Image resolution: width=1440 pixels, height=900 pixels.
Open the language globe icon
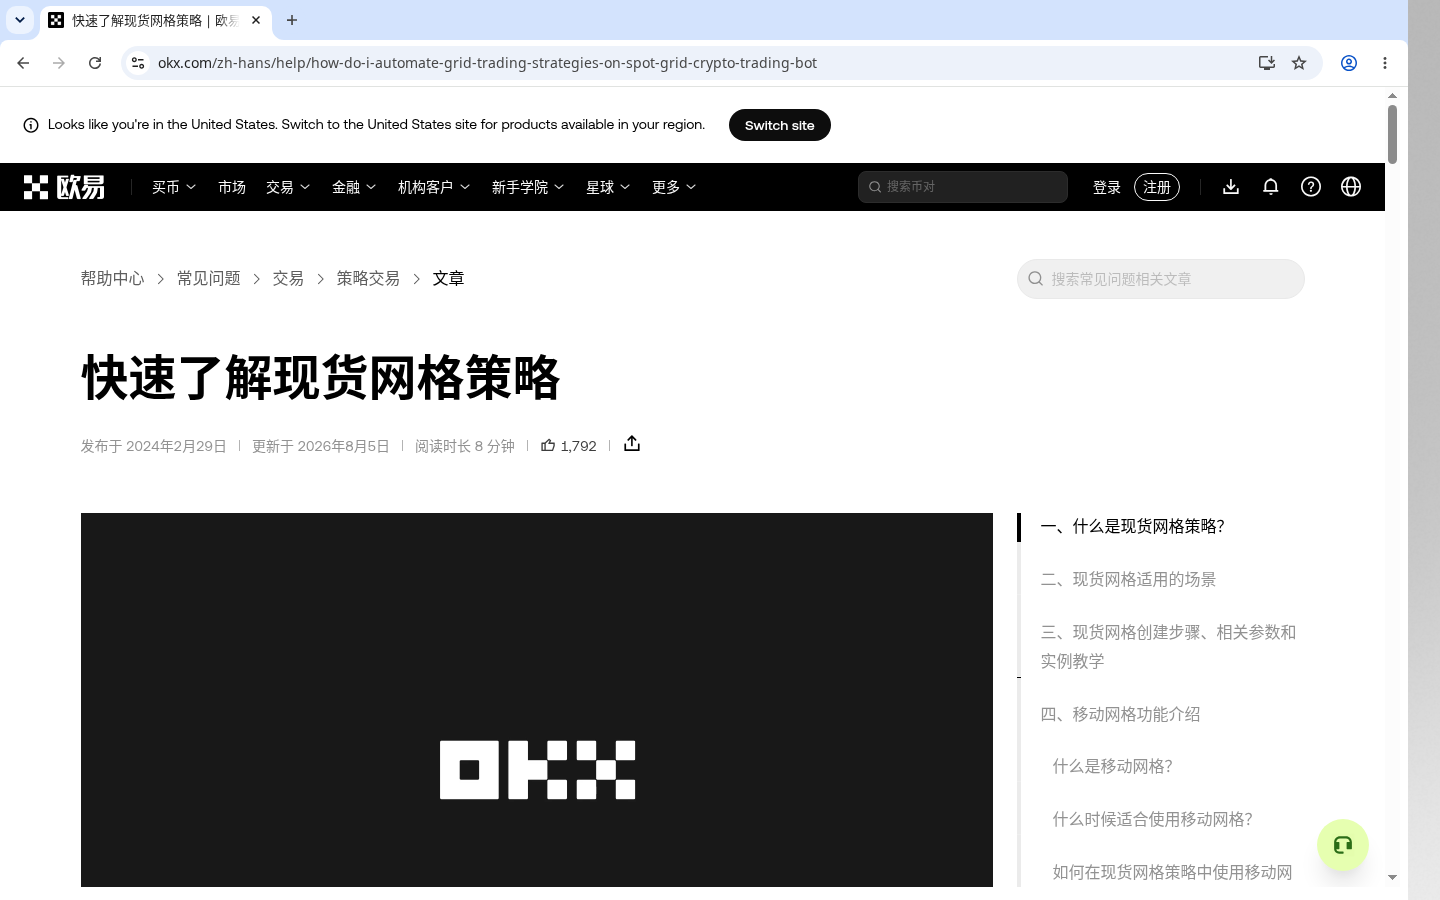click(1351, 187)
